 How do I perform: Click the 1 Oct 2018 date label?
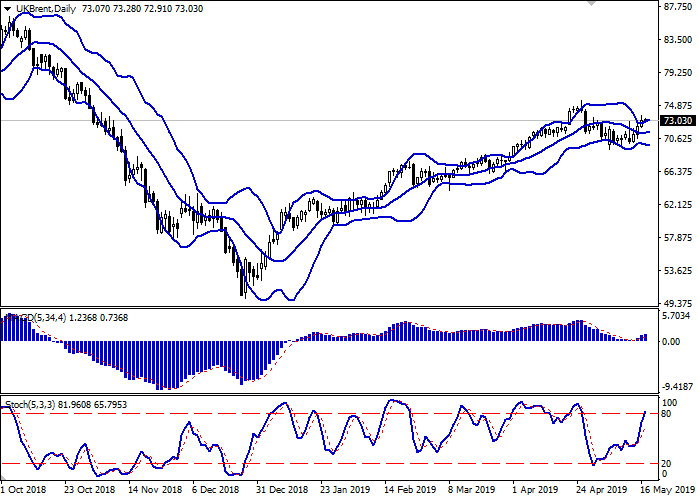click(x=24, y=491)
